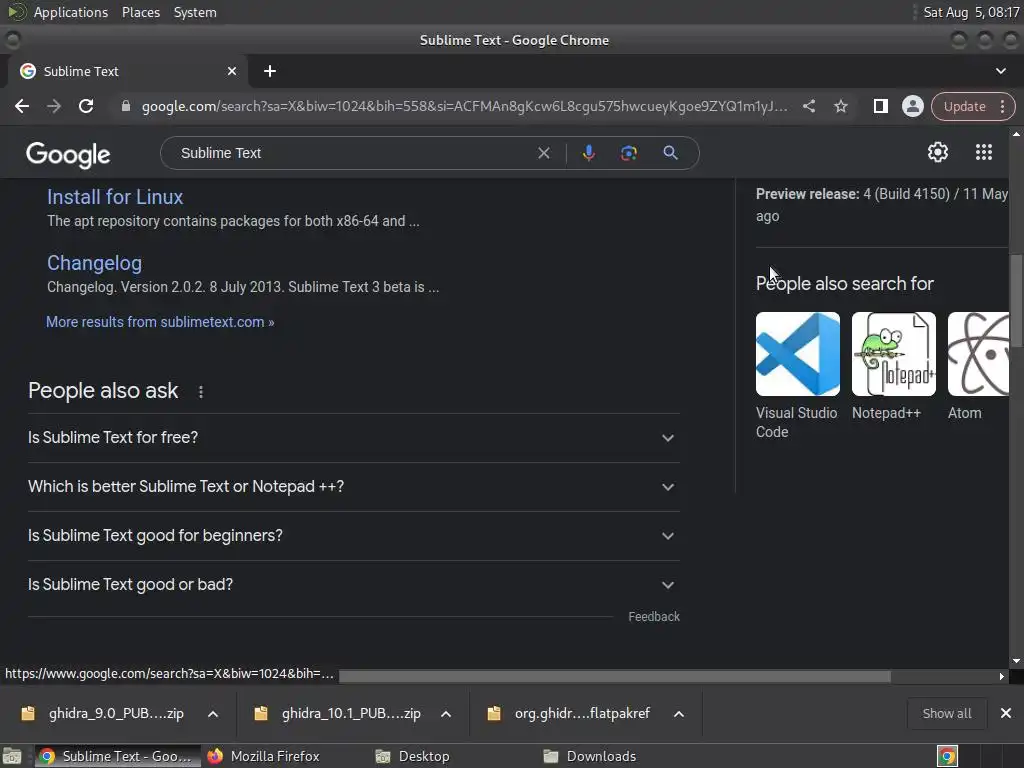Open the Places menu
The height and width of the screenshot is (768, 1024).
(141, 12)
